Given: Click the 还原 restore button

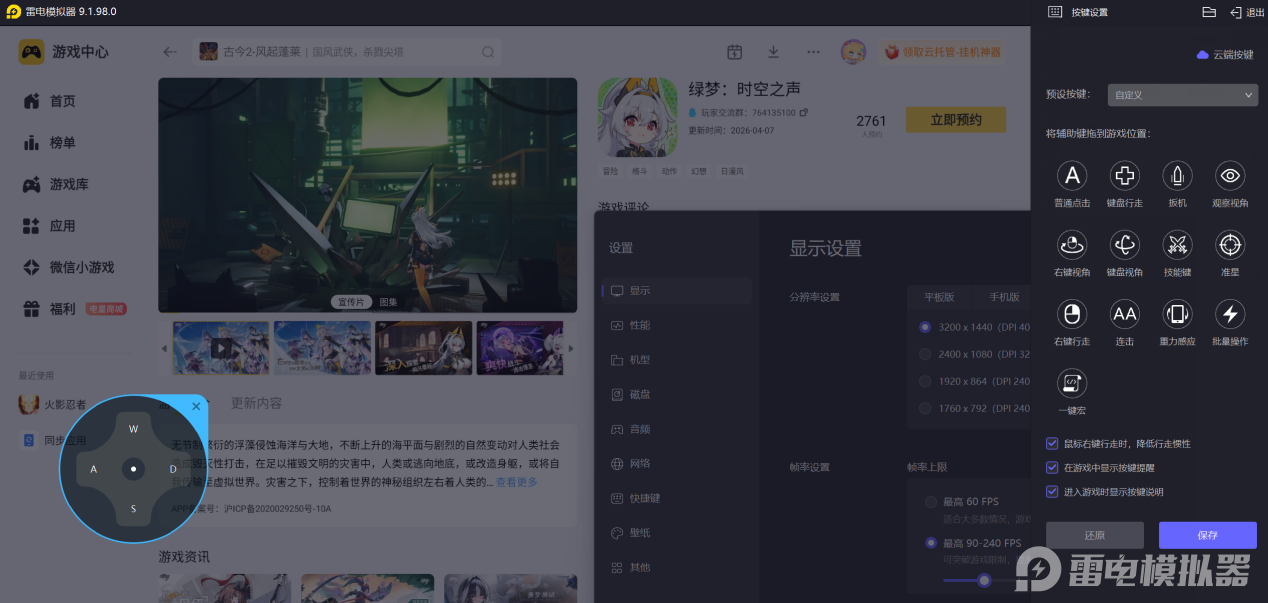Looking at the screenshot, I should point(1095,535).
